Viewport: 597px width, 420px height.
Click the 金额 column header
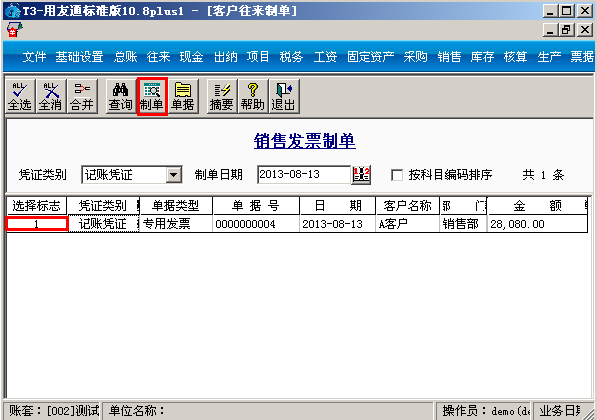pyautogui.click(x=537, y=206)
